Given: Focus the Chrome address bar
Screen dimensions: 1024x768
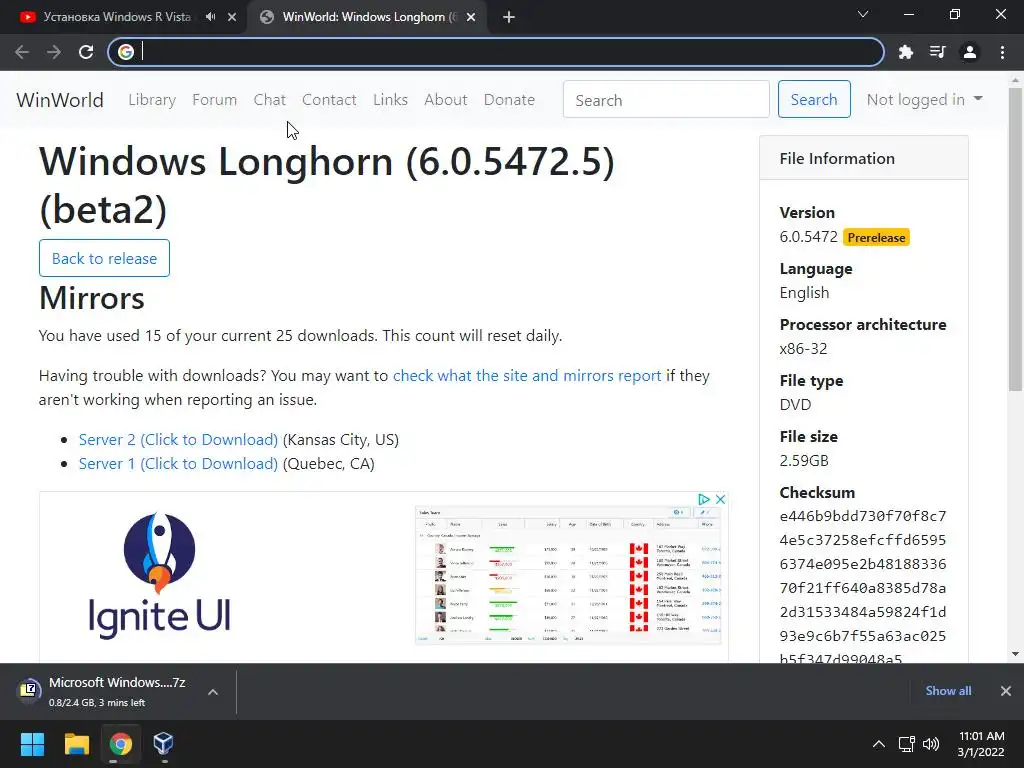Looking at the screenshot, I should pyautogui.click(x=496, y=52).
